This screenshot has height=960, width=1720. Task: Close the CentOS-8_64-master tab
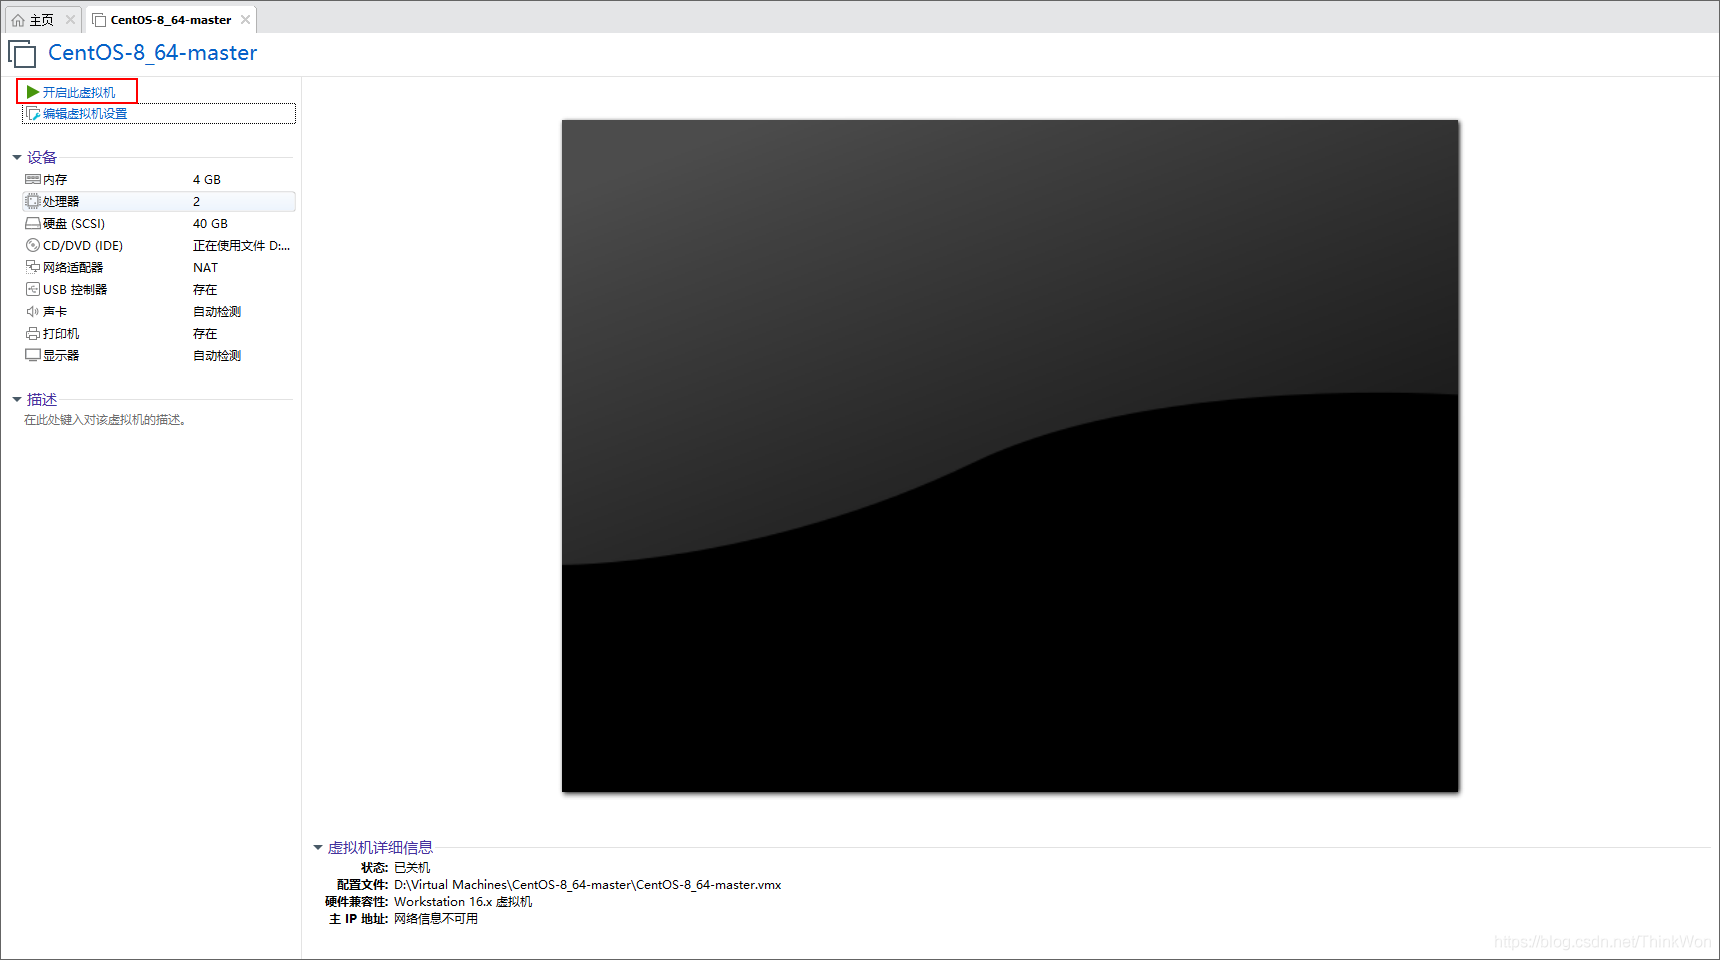245,20
